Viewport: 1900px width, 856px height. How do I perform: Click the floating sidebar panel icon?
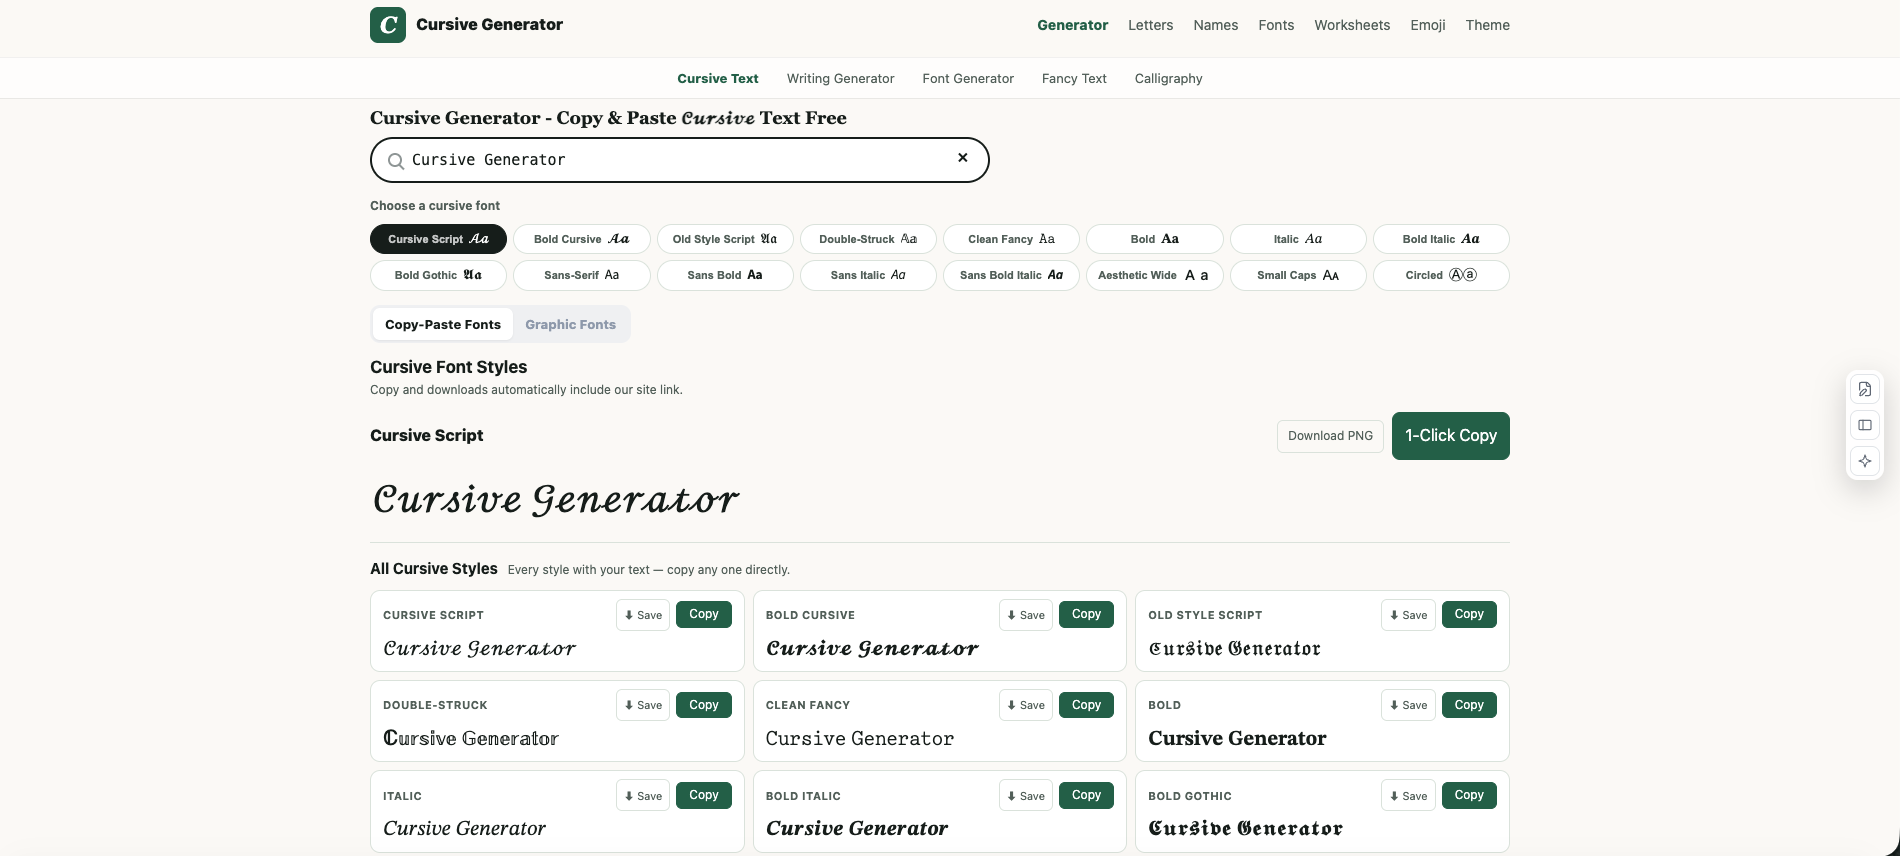click(1865, 425)
